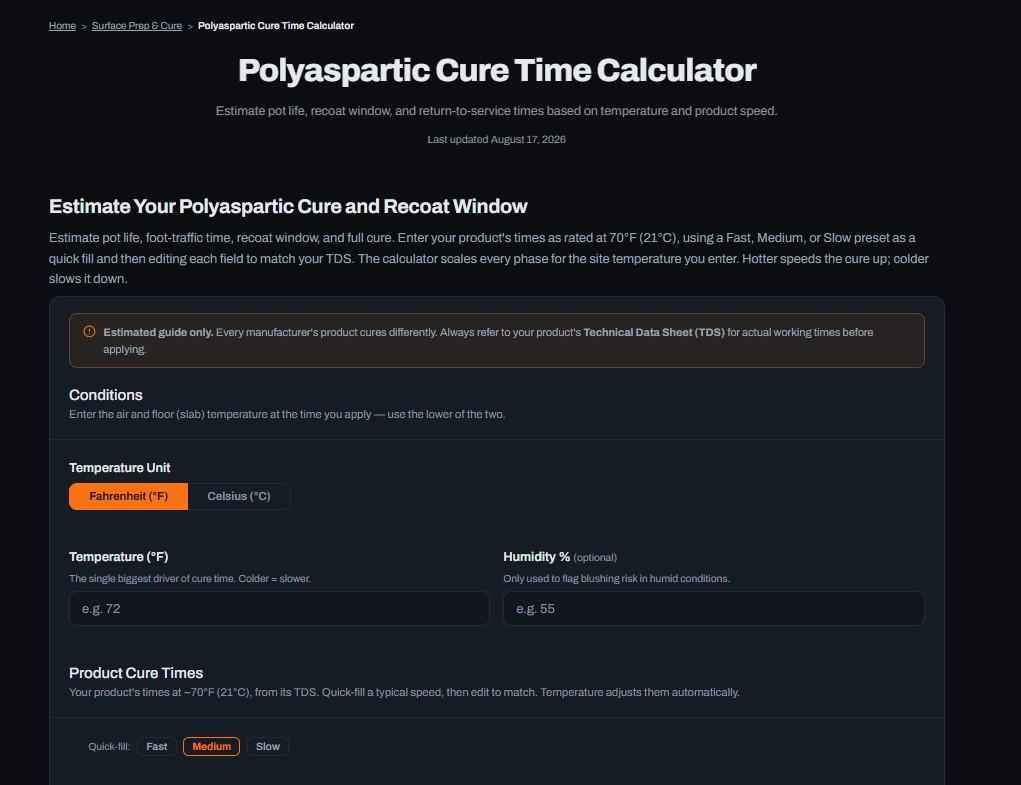Switch the unit to Celsius (°C)
Viewport: 1021px width, 785px height.
click(x=239, y=496)
